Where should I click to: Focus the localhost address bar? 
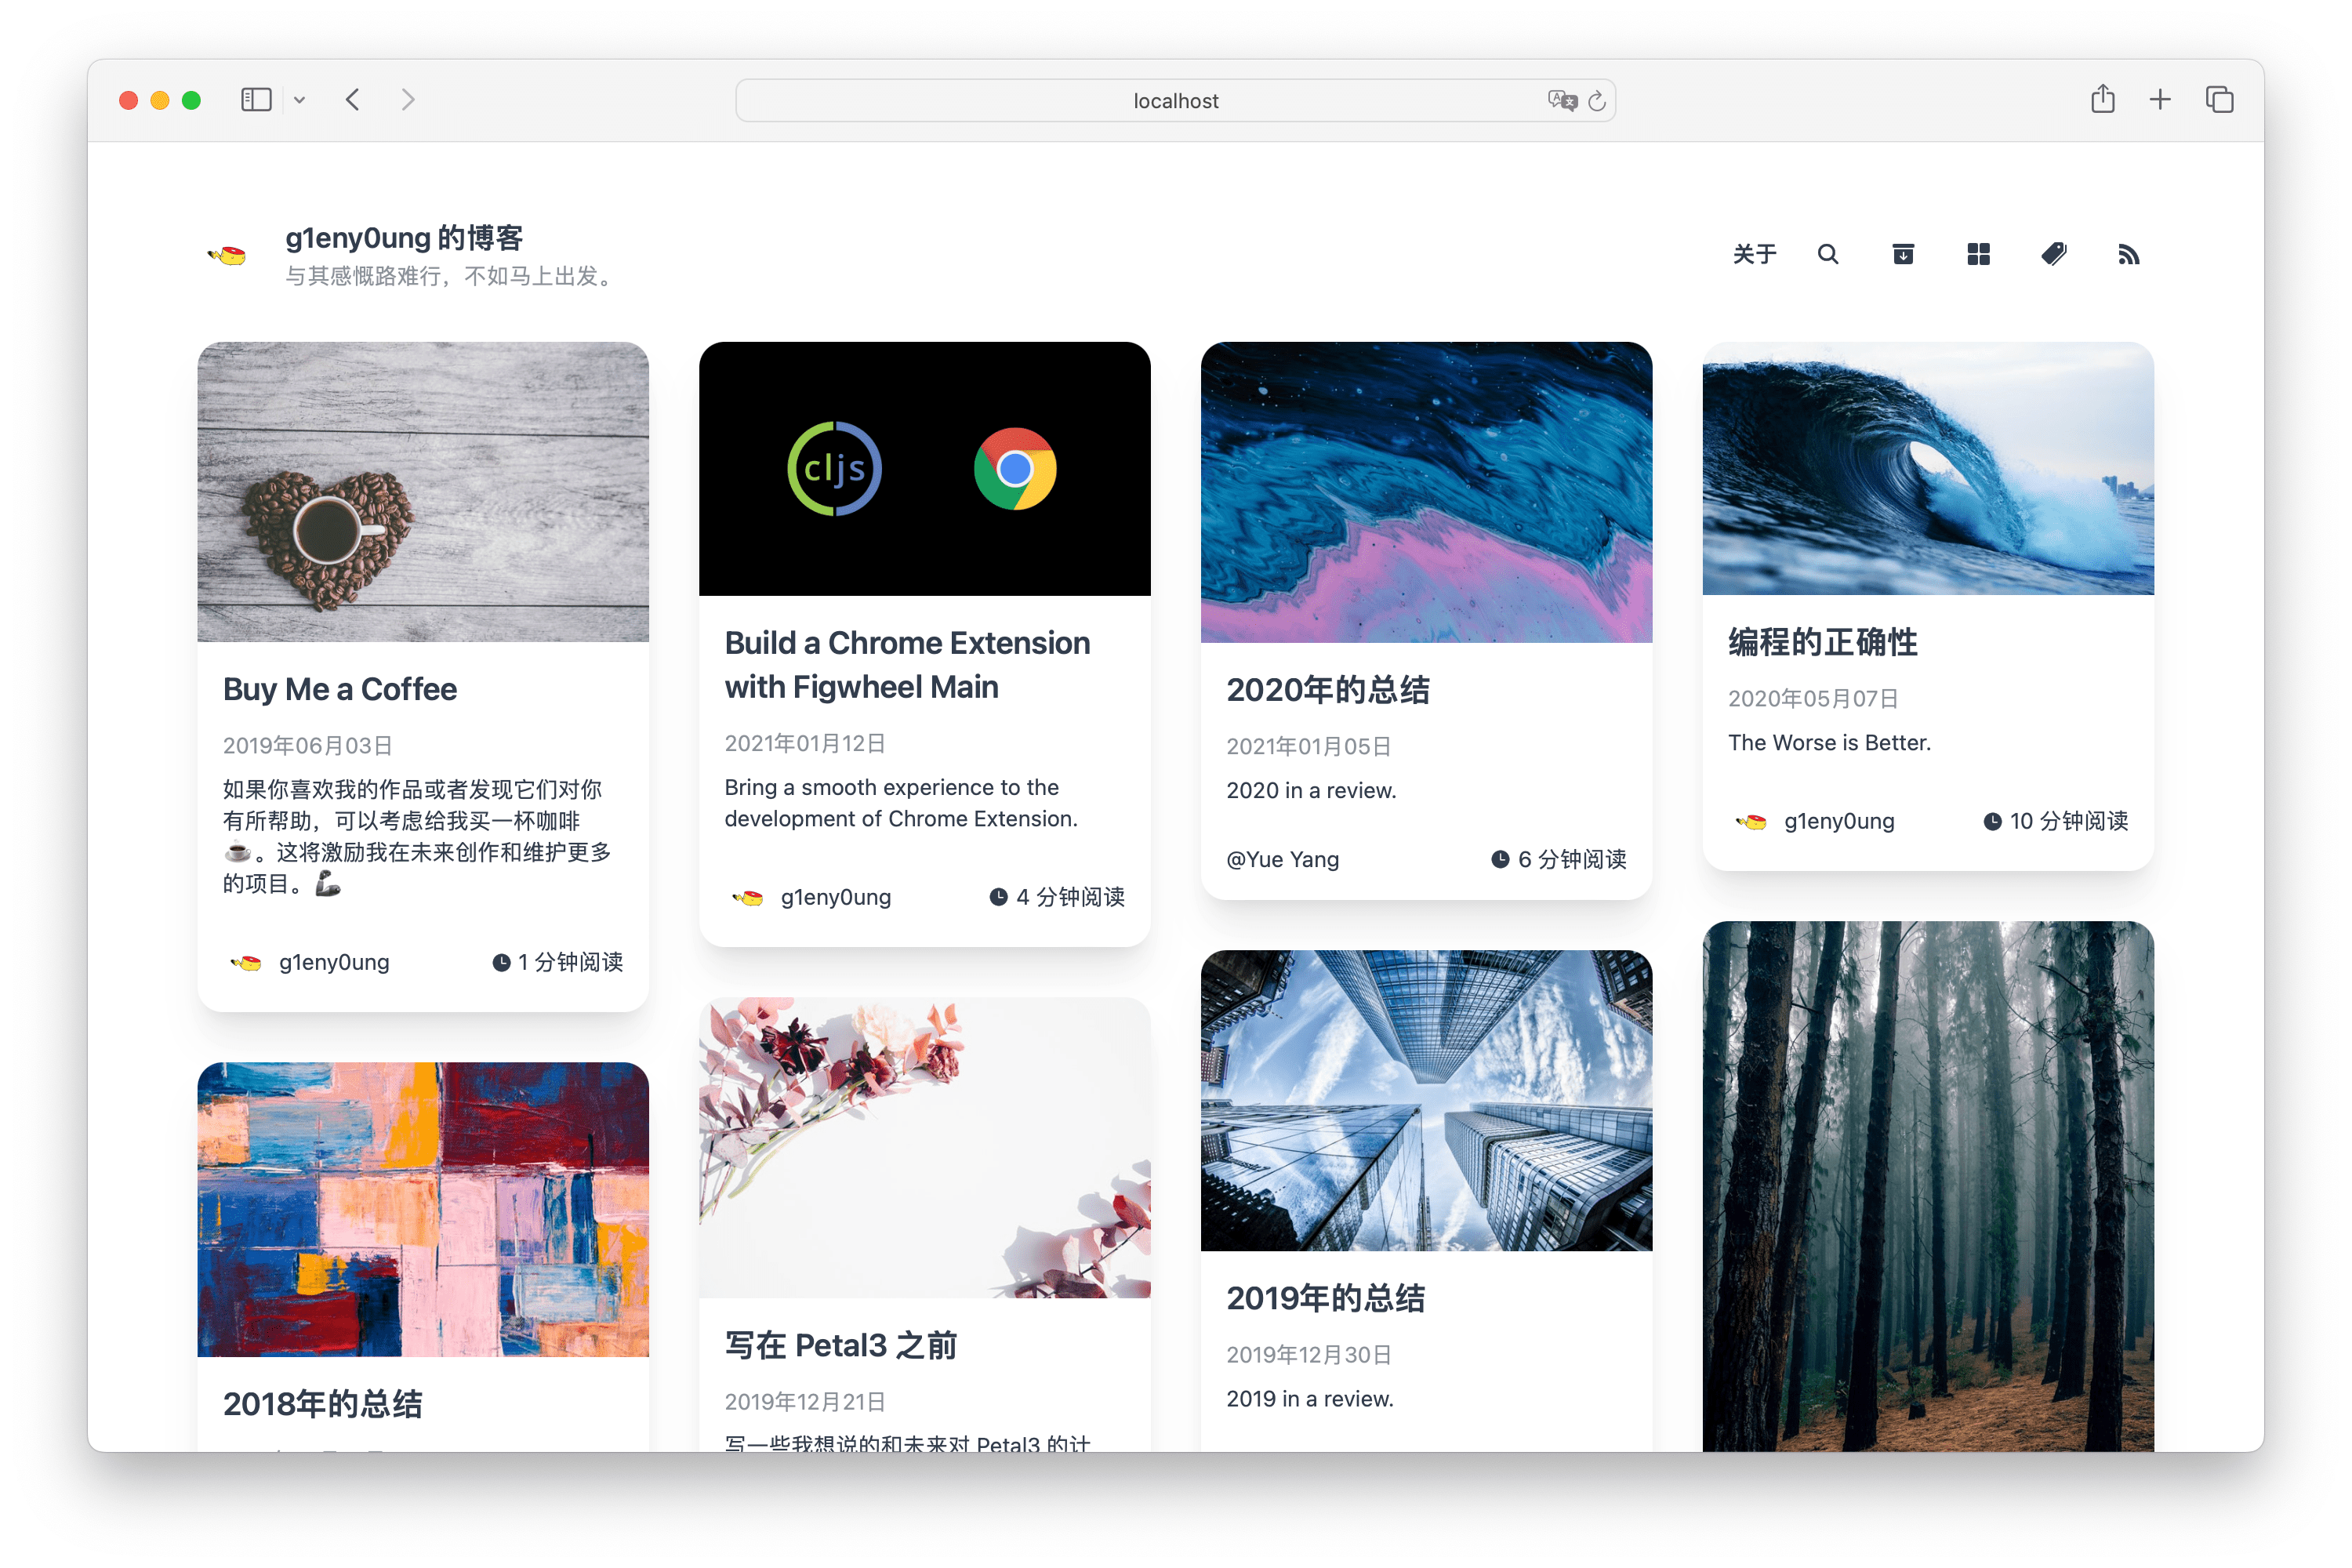coord(1175,100)
